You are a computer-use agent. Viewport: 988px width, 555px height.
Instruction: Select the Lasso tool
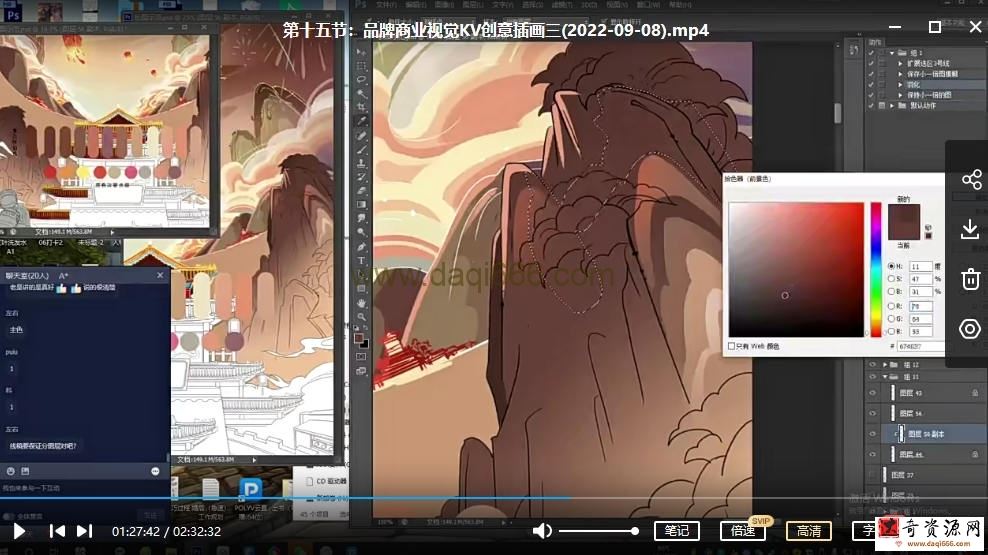pyautogui.click(x=362, y=80)
